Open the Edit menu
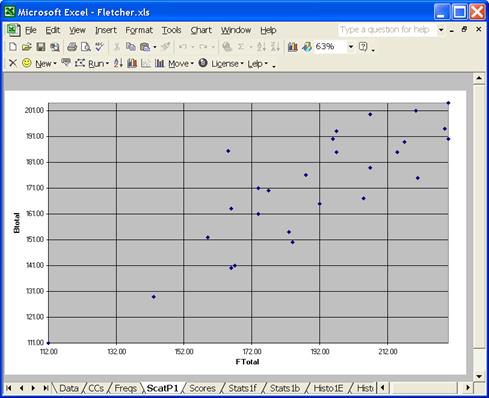489x398 pixels. 53,30
